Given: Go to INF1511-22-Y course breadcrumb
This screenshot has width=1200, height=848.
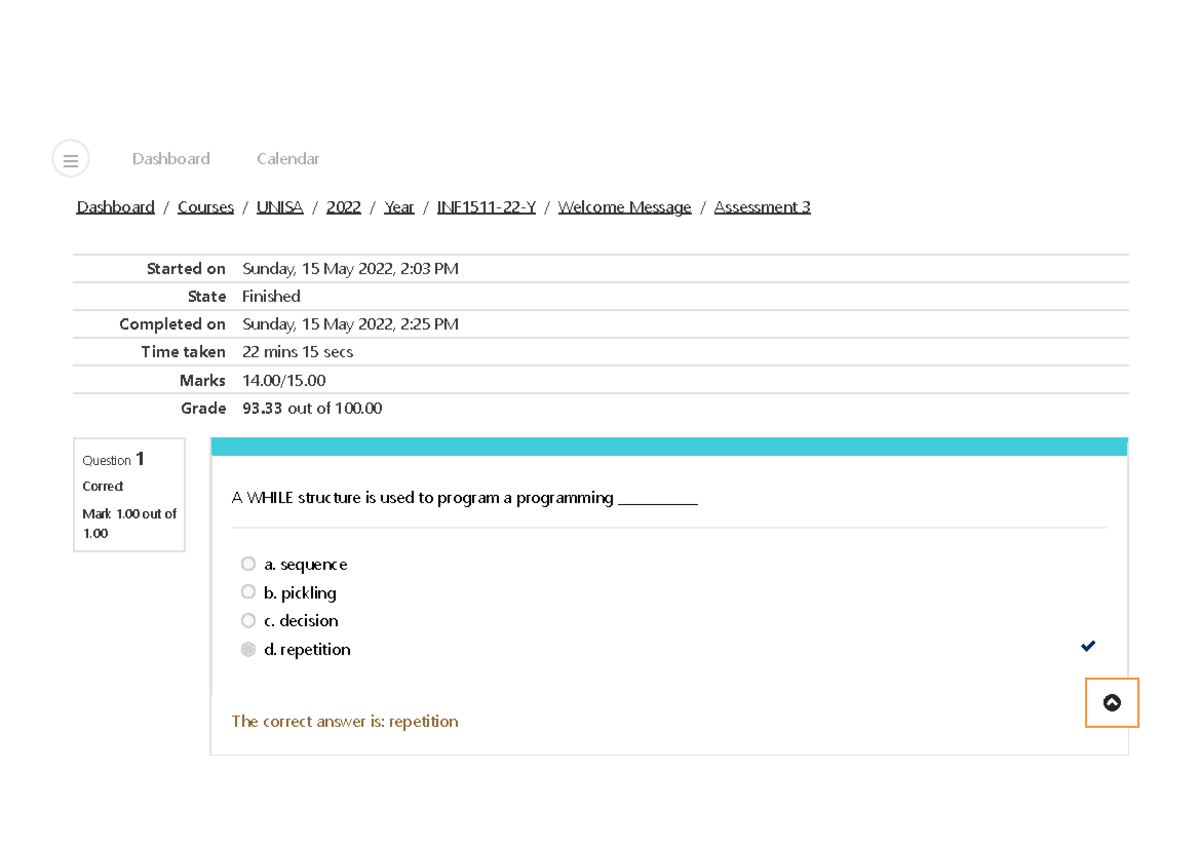Looking at the screenshot, I should pos(486,207).
